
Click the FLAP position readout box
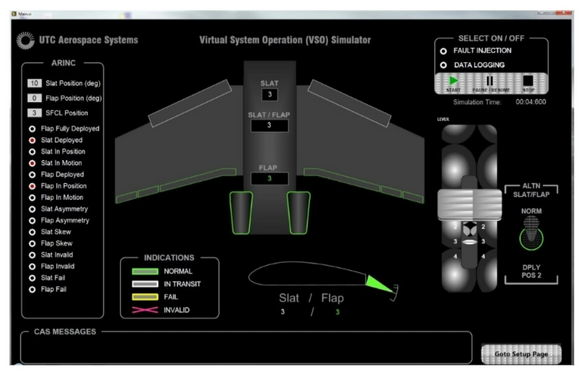pyautogui.click(x=270, y=179)
